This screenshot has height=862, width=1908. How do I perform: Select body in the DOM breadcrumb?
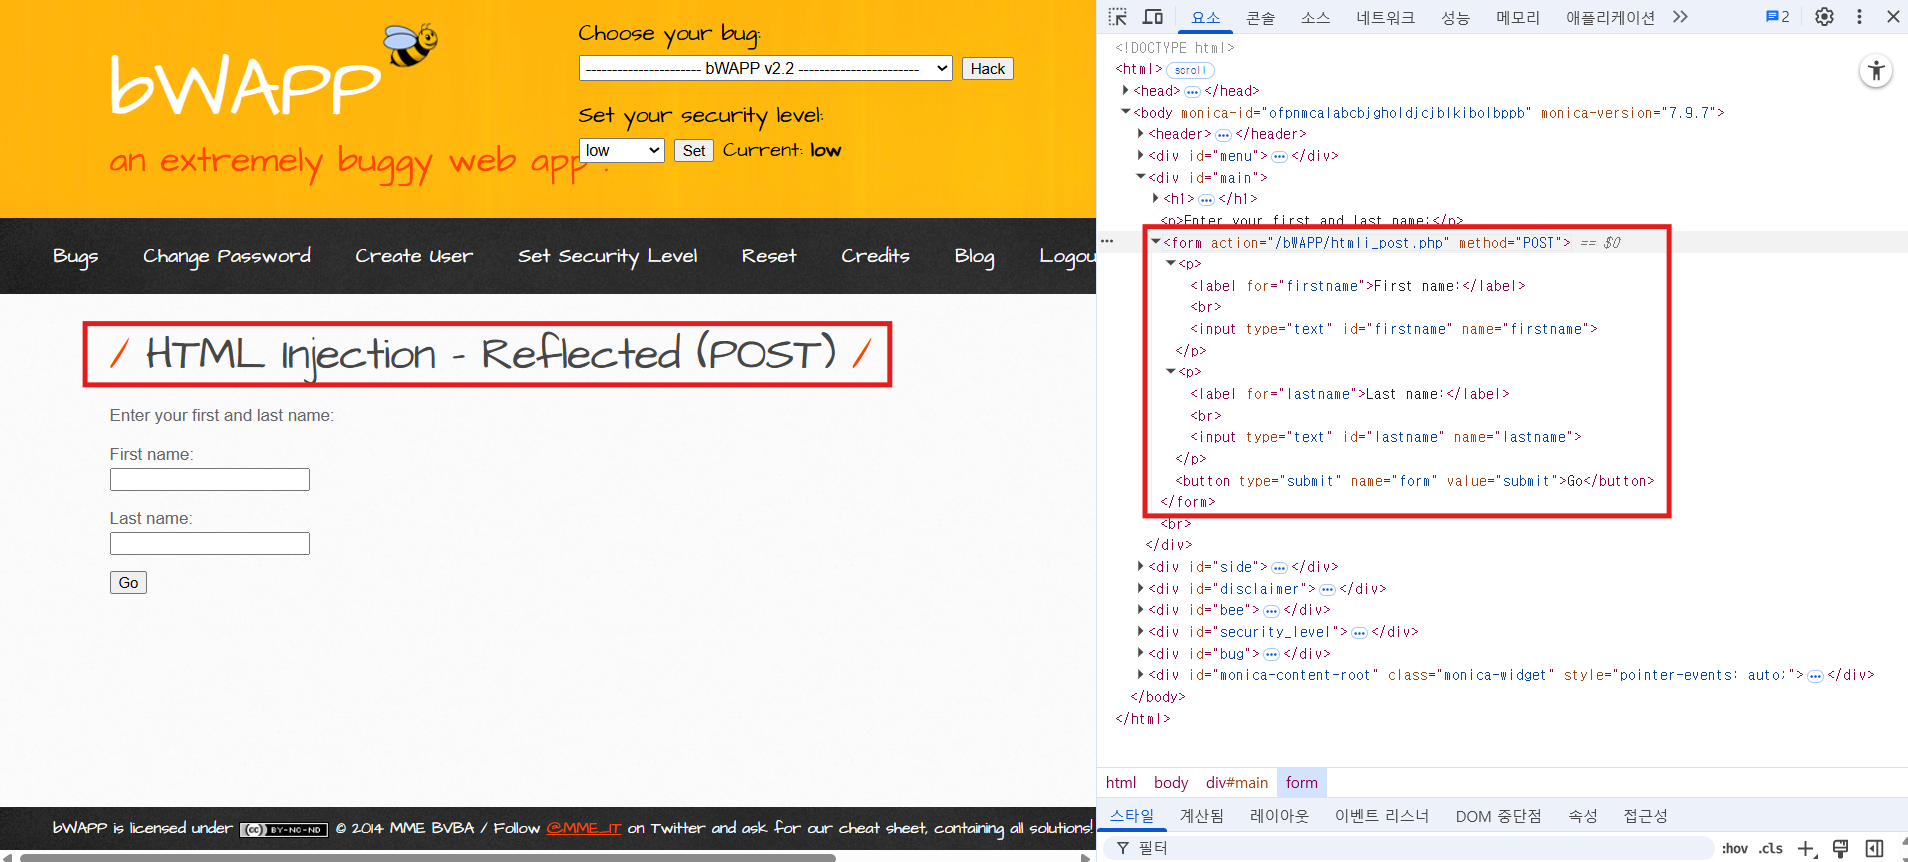click(1171, 783)
